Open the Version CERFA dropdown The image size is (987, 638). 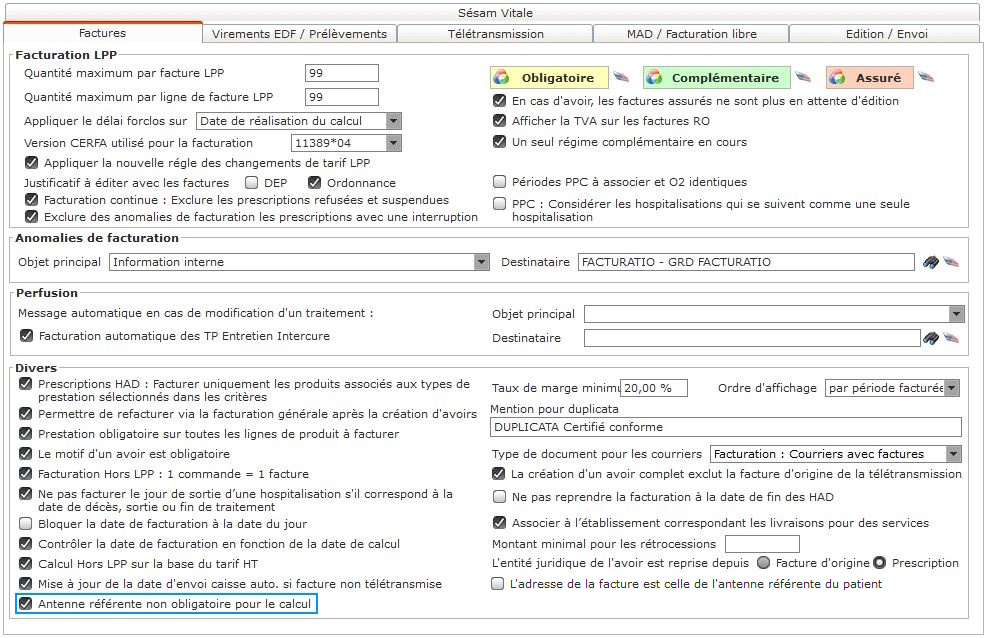click(x=393, y=143)
